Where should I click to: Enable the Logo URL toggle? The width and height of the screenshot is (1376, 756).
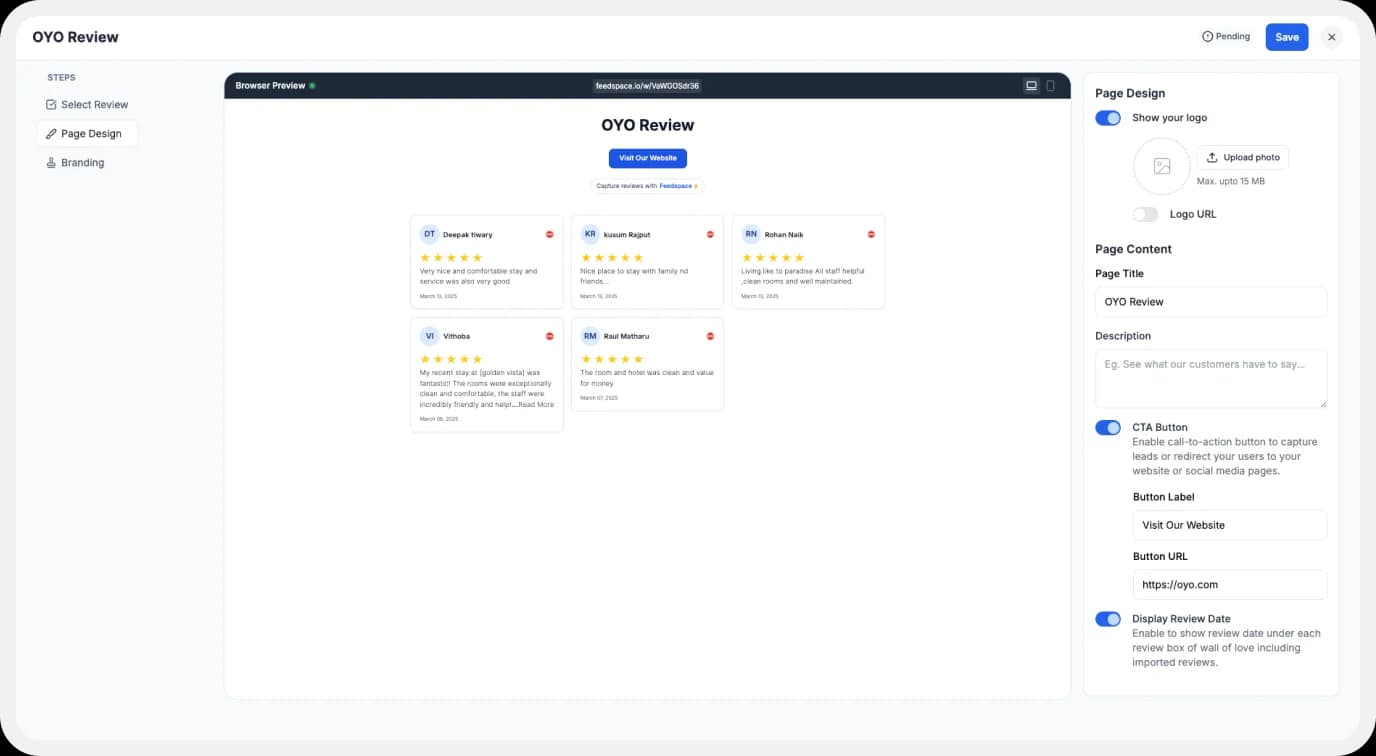tap(1146, 214)
